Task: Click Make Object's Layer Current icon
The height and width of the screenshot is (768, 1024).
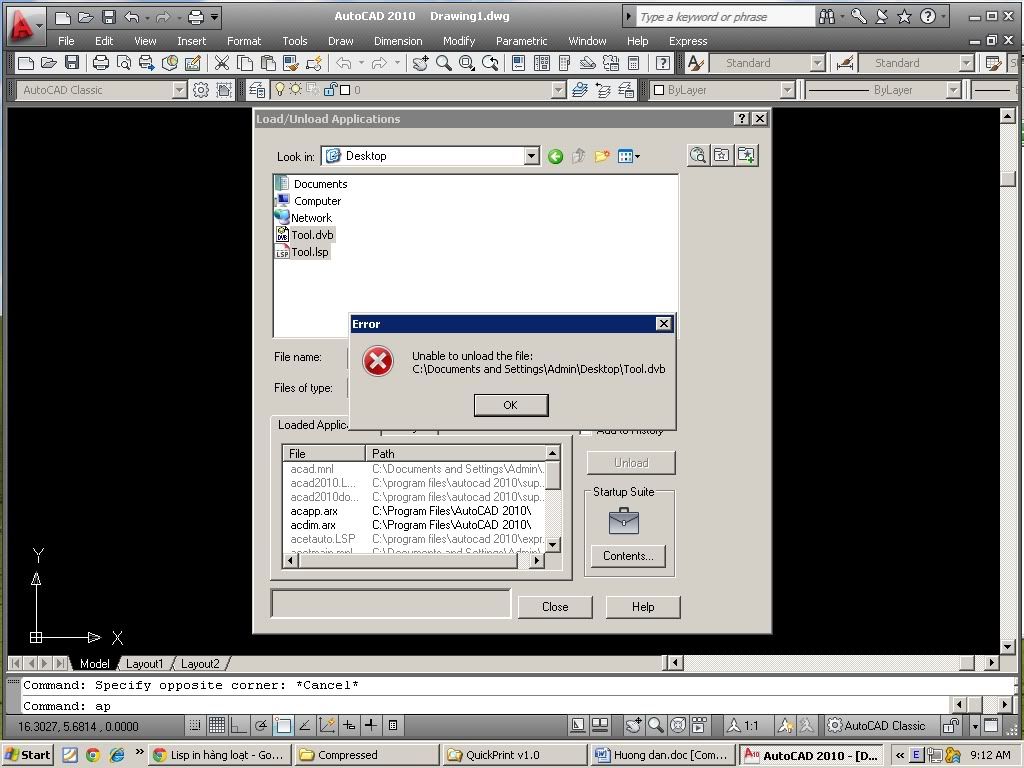Action: 579,90
